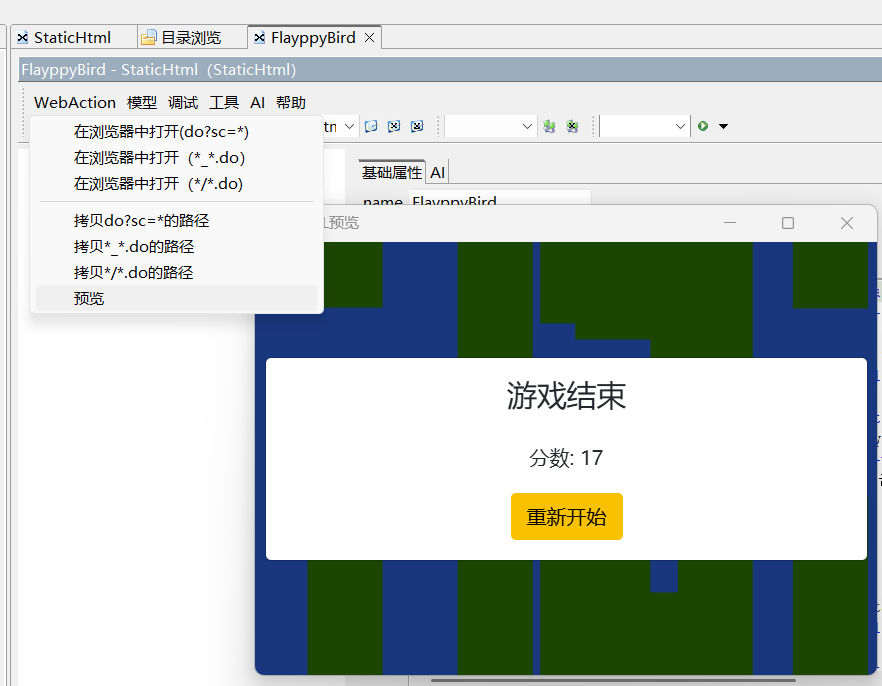The height and width of the screenshot is (686, 882).
Task: Select the FlayppyBird editor tab
Action: [313, 38]
